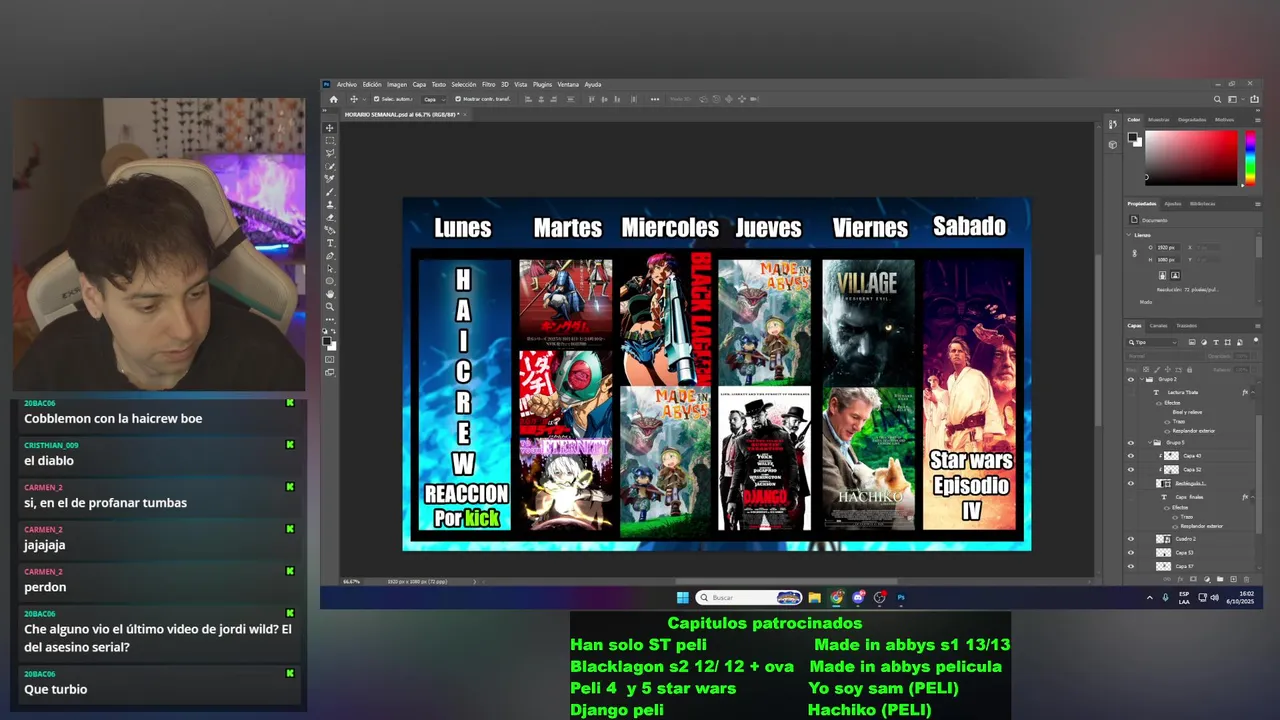Hide the Grupo 5 layer group
The height and width of the screenshot is (720, 1280).
coord(1131,443)
